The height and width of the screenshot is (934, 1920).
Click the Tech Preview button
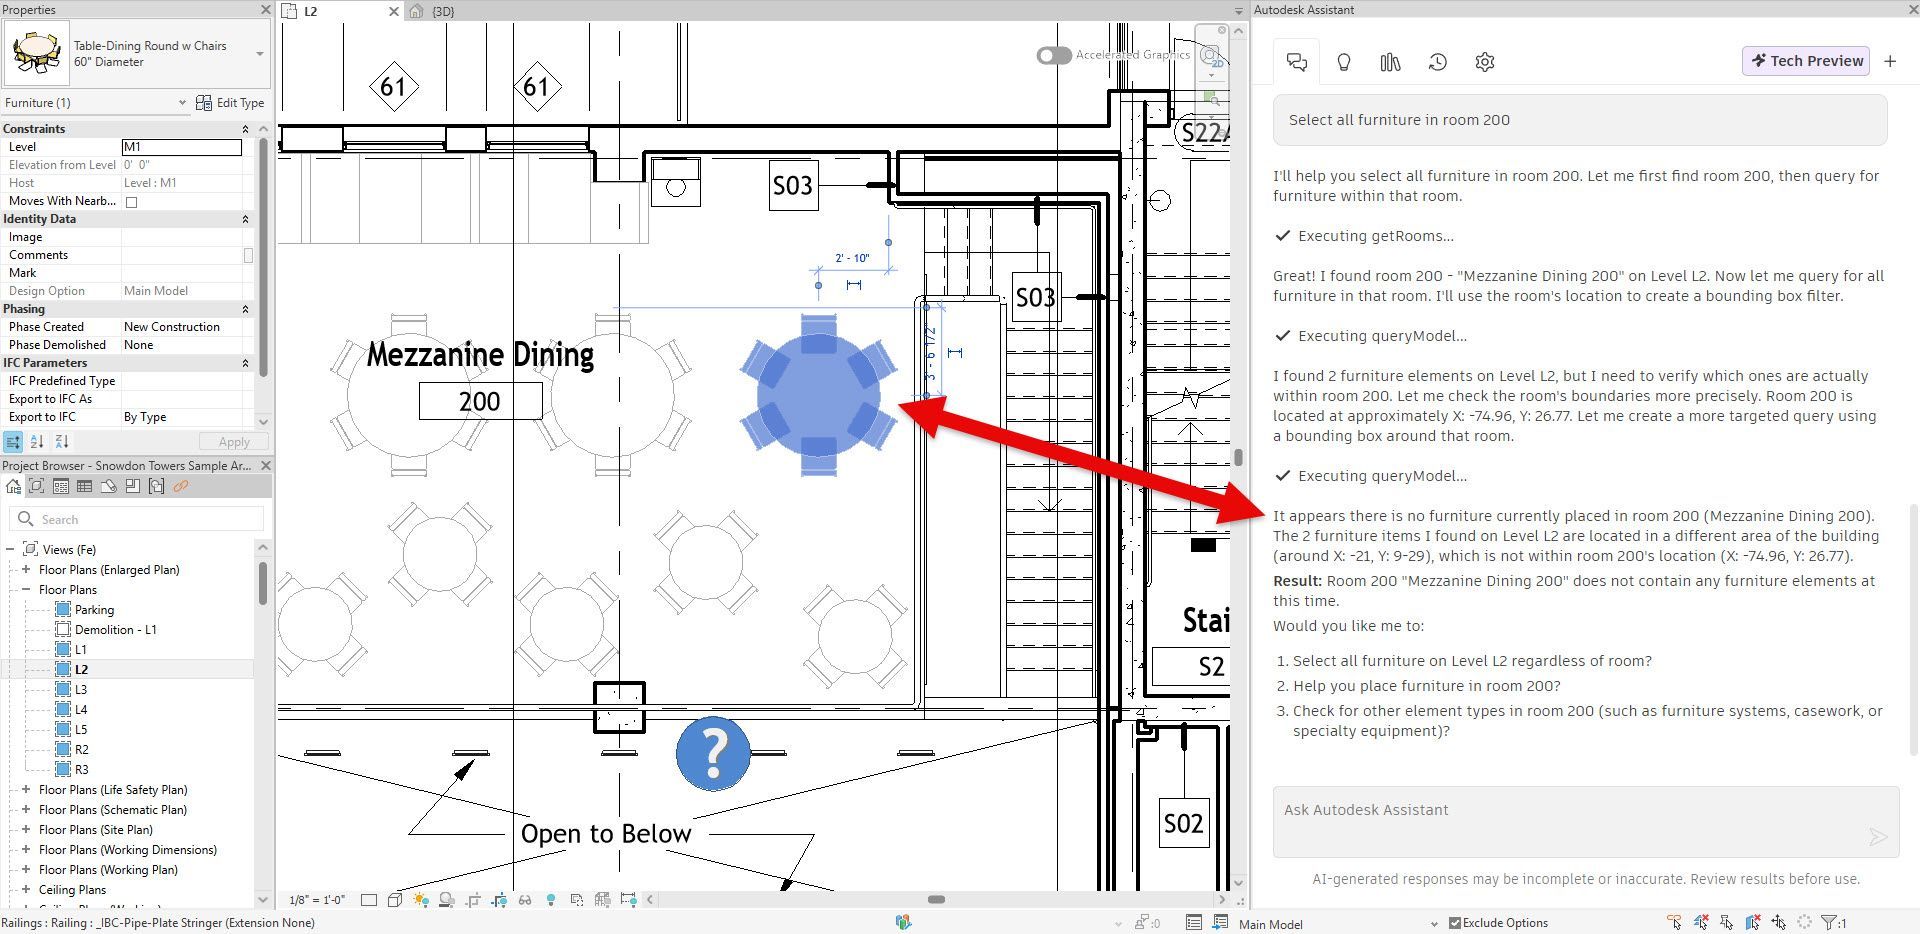[1807, 61]
